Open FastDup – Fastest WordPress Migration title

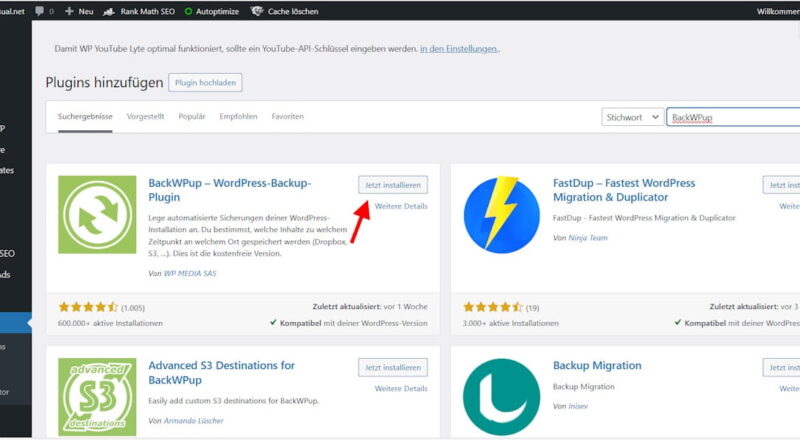[x=624, y=190]
